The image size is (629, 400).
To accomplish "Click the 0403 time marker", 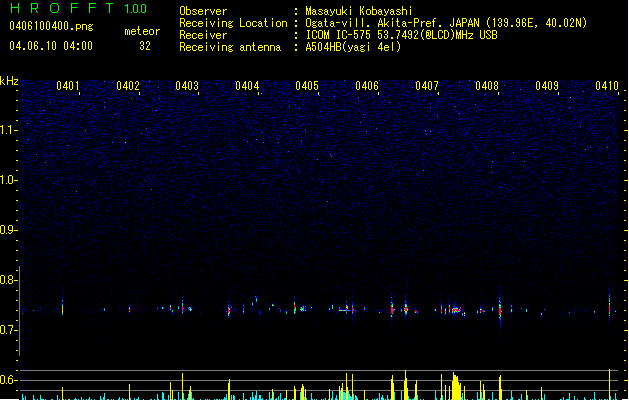I will click(x=187, y=86).
